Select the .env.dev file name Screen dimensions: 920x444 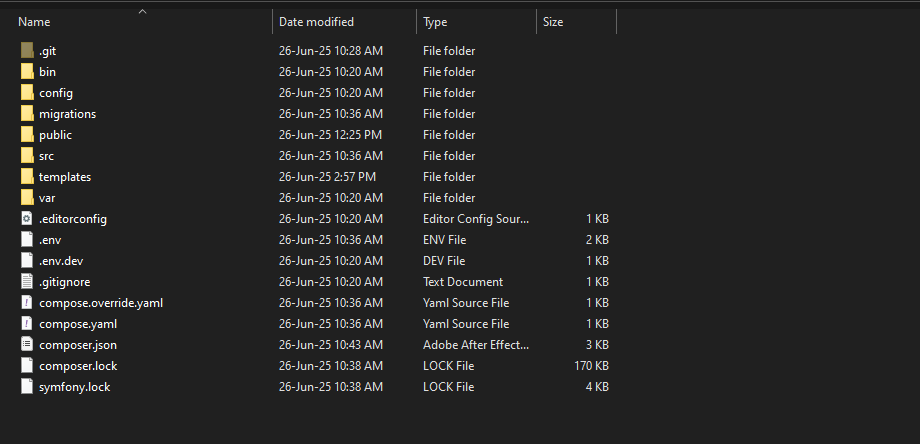(x=60, y=261)
